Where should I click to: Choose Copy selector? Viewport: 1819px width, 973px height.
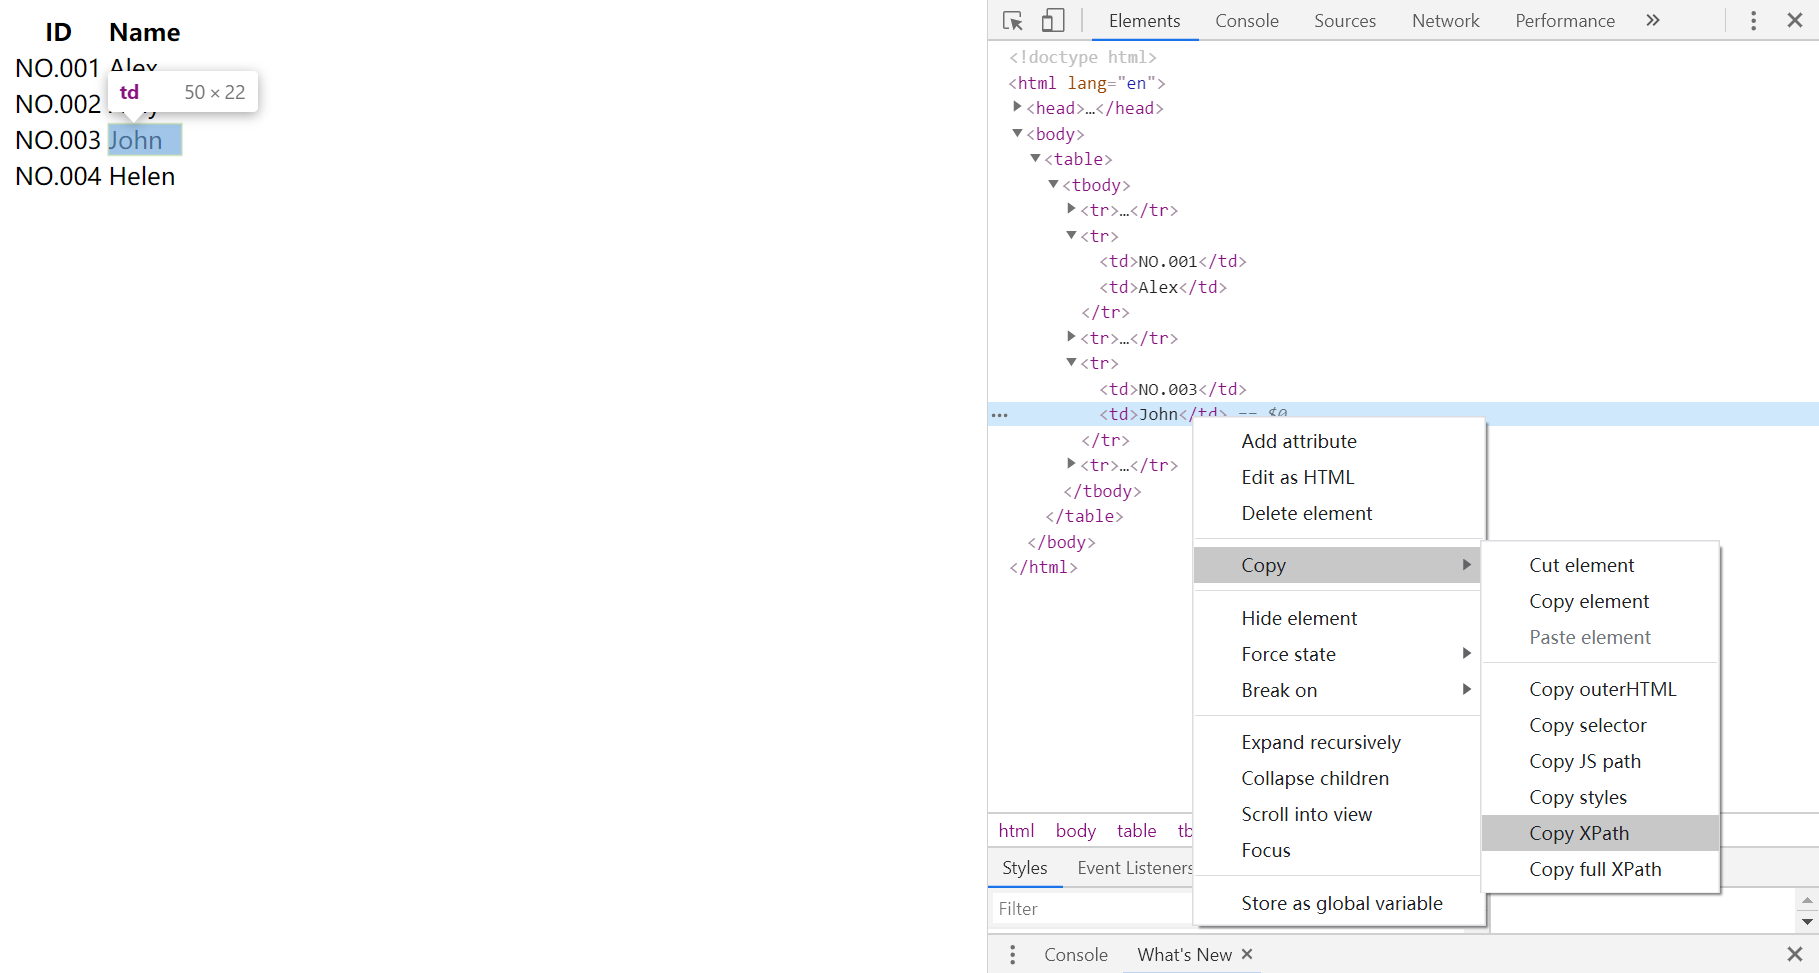point(1600,725)
